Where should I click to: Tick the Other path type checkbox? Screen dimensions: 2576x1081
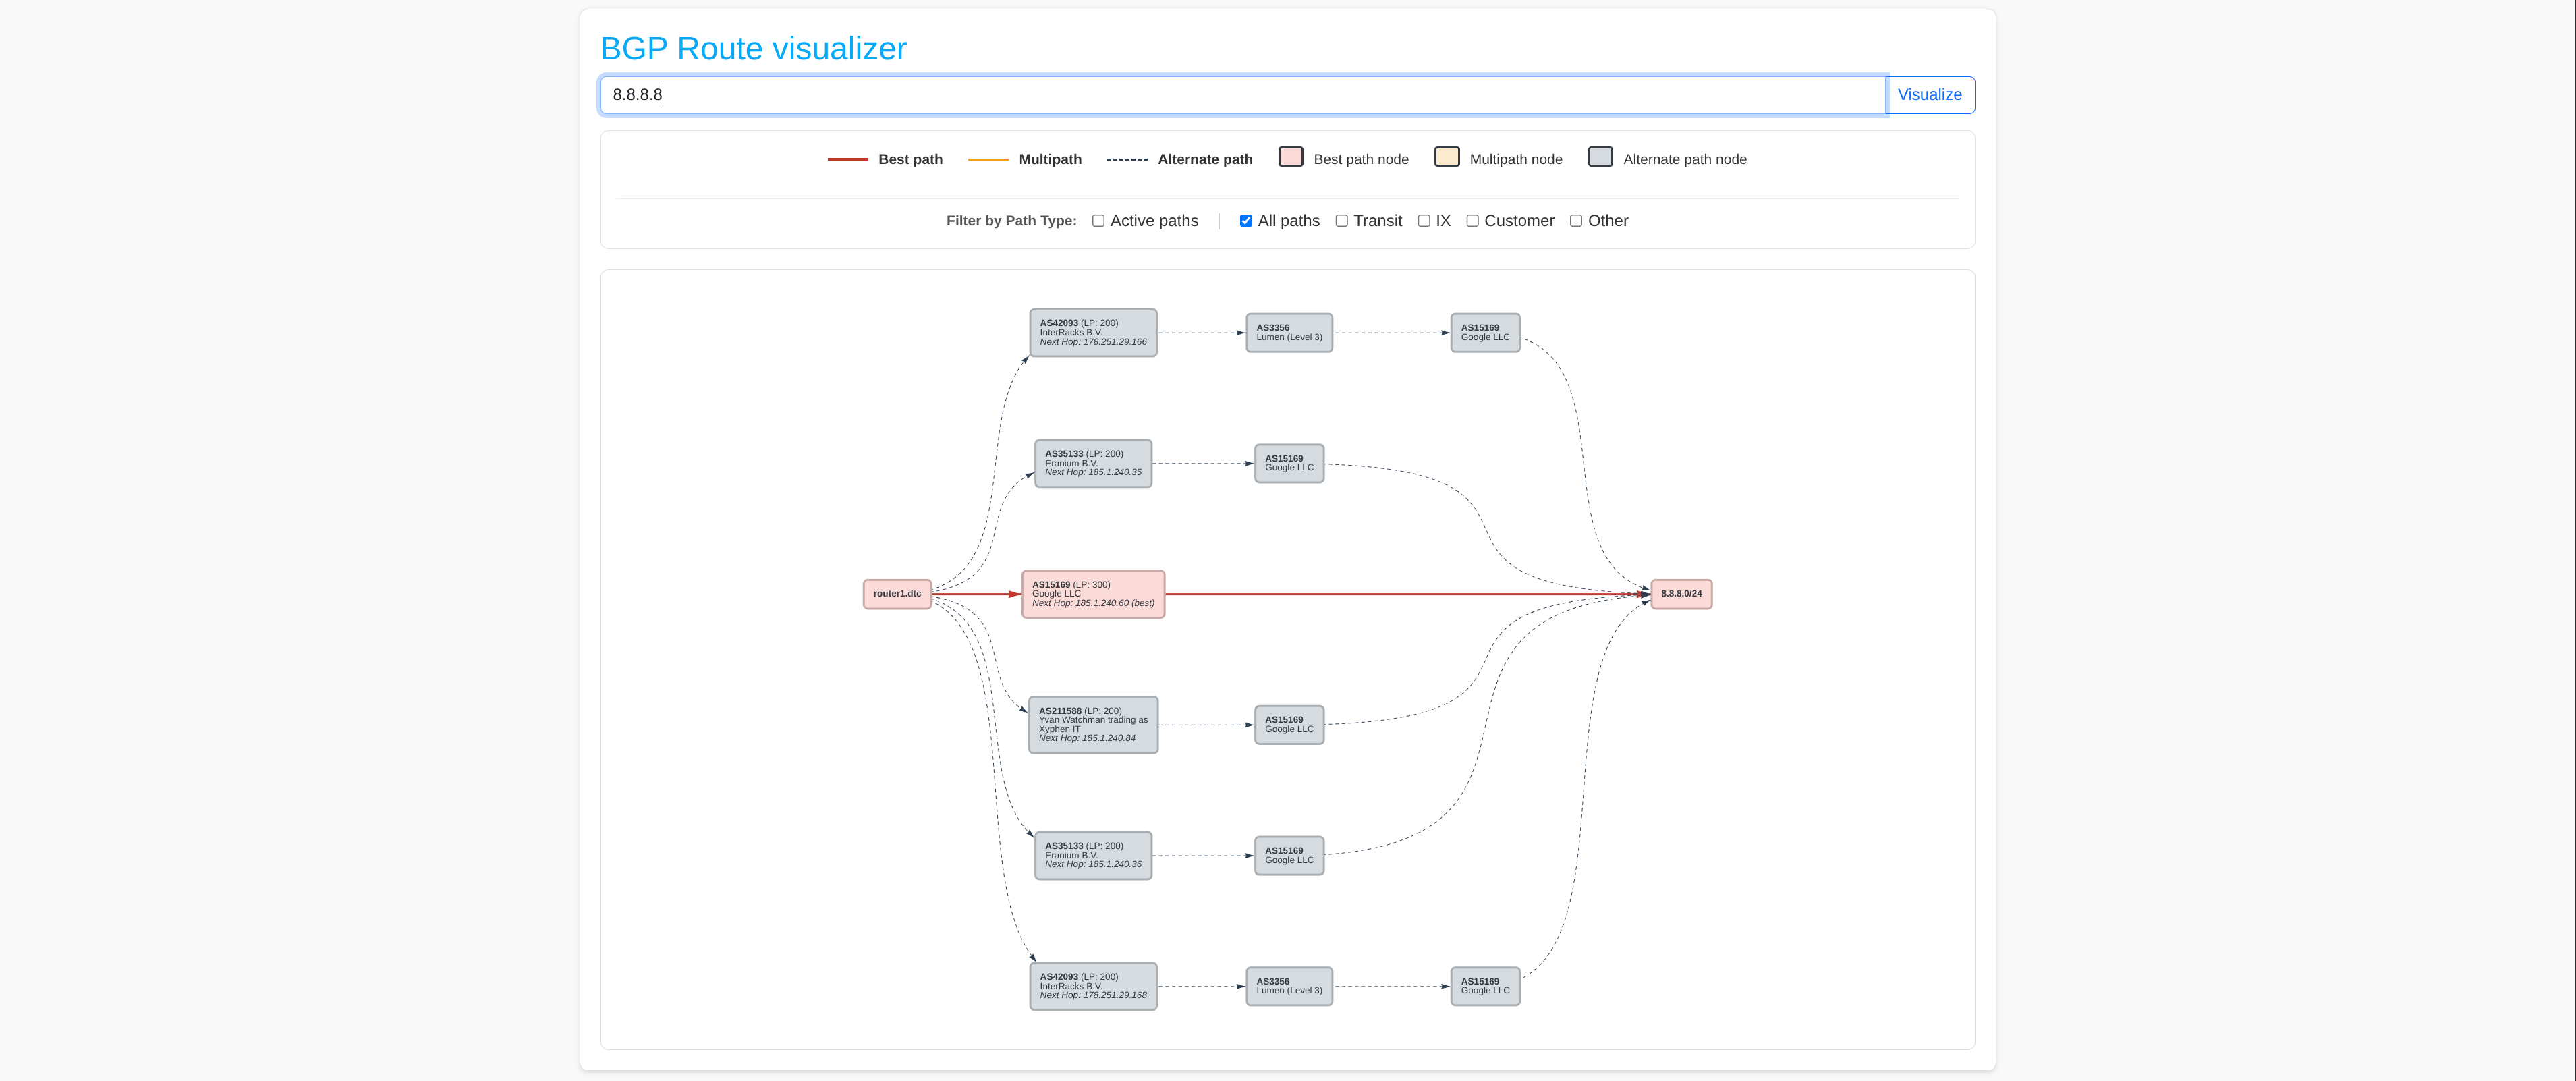tap(1575, 221)
